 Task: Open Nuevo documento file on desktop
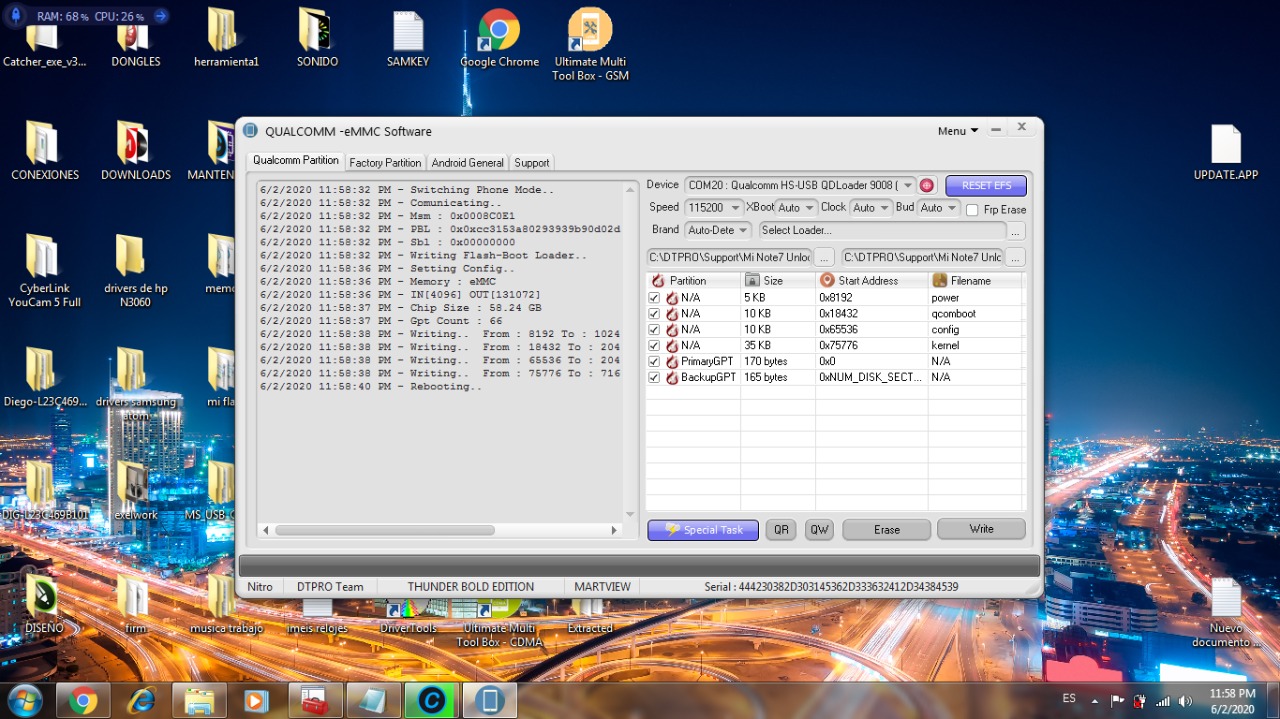coord(1226,611)
